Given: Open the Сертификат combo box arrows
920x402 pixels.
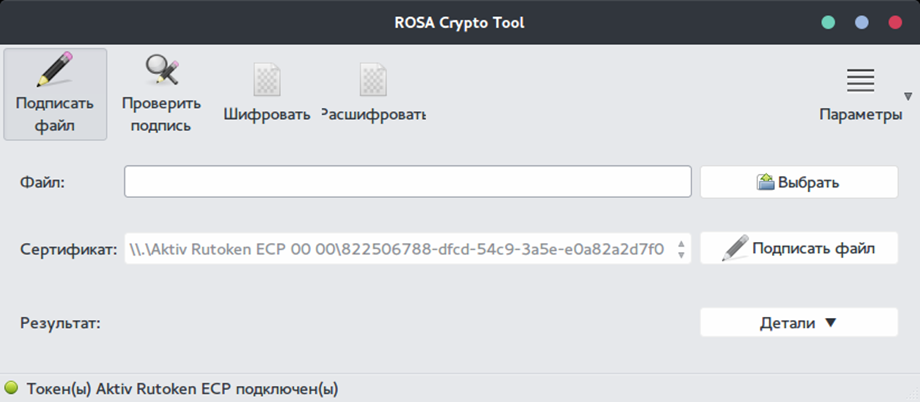Looking at the screenshot, I should (x=681, y=249).
